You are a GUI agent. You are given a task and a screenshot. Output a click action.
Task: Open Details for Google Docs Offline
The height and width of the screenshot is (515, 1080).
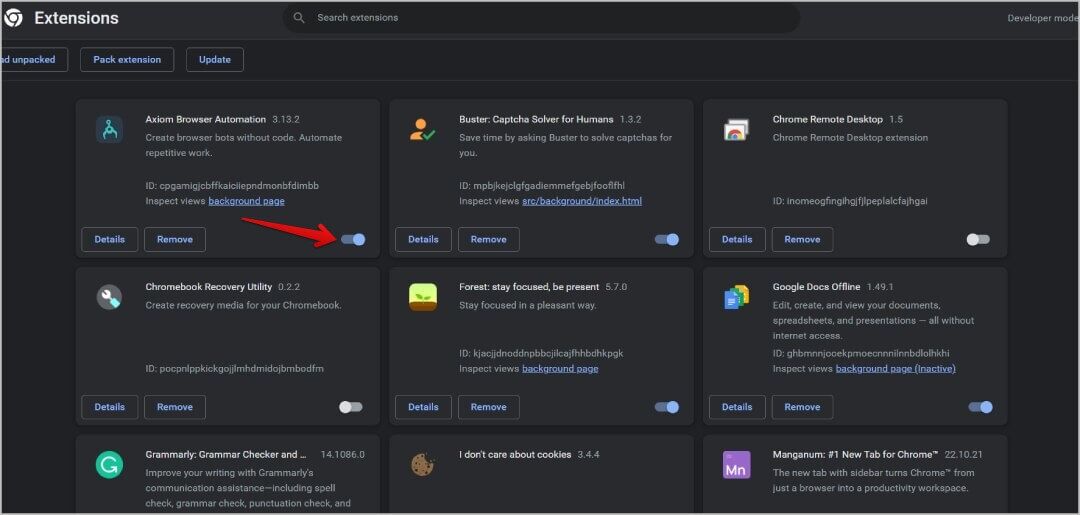pyautogui.click(x=737, y=407)
